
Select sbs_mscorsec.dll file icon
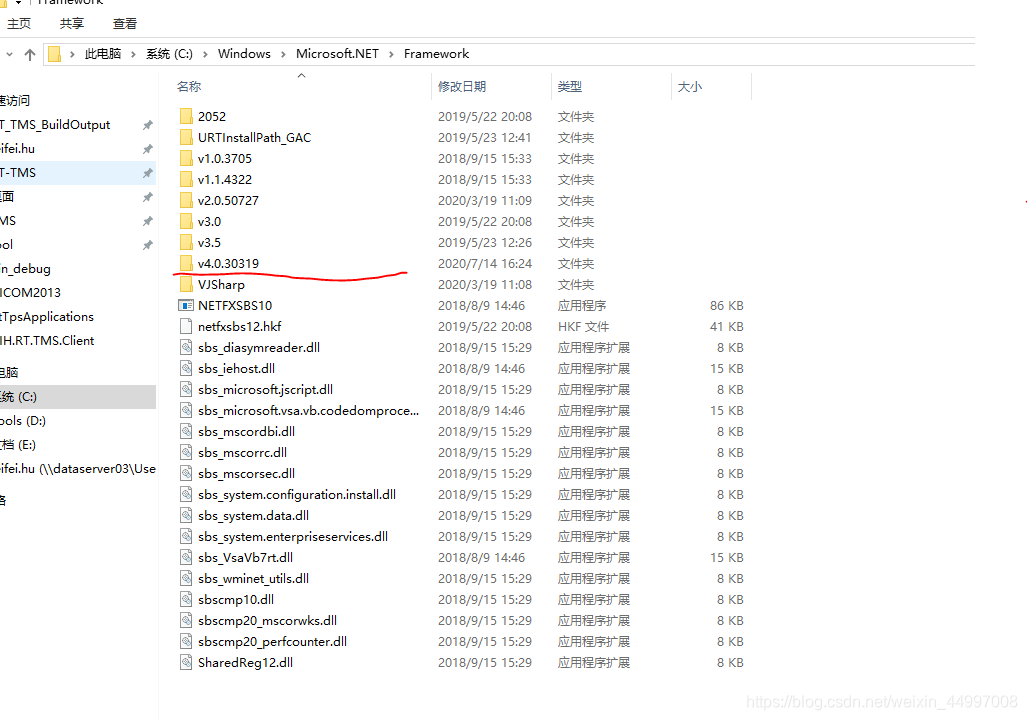pyautogui.click(x=186, y=473)
